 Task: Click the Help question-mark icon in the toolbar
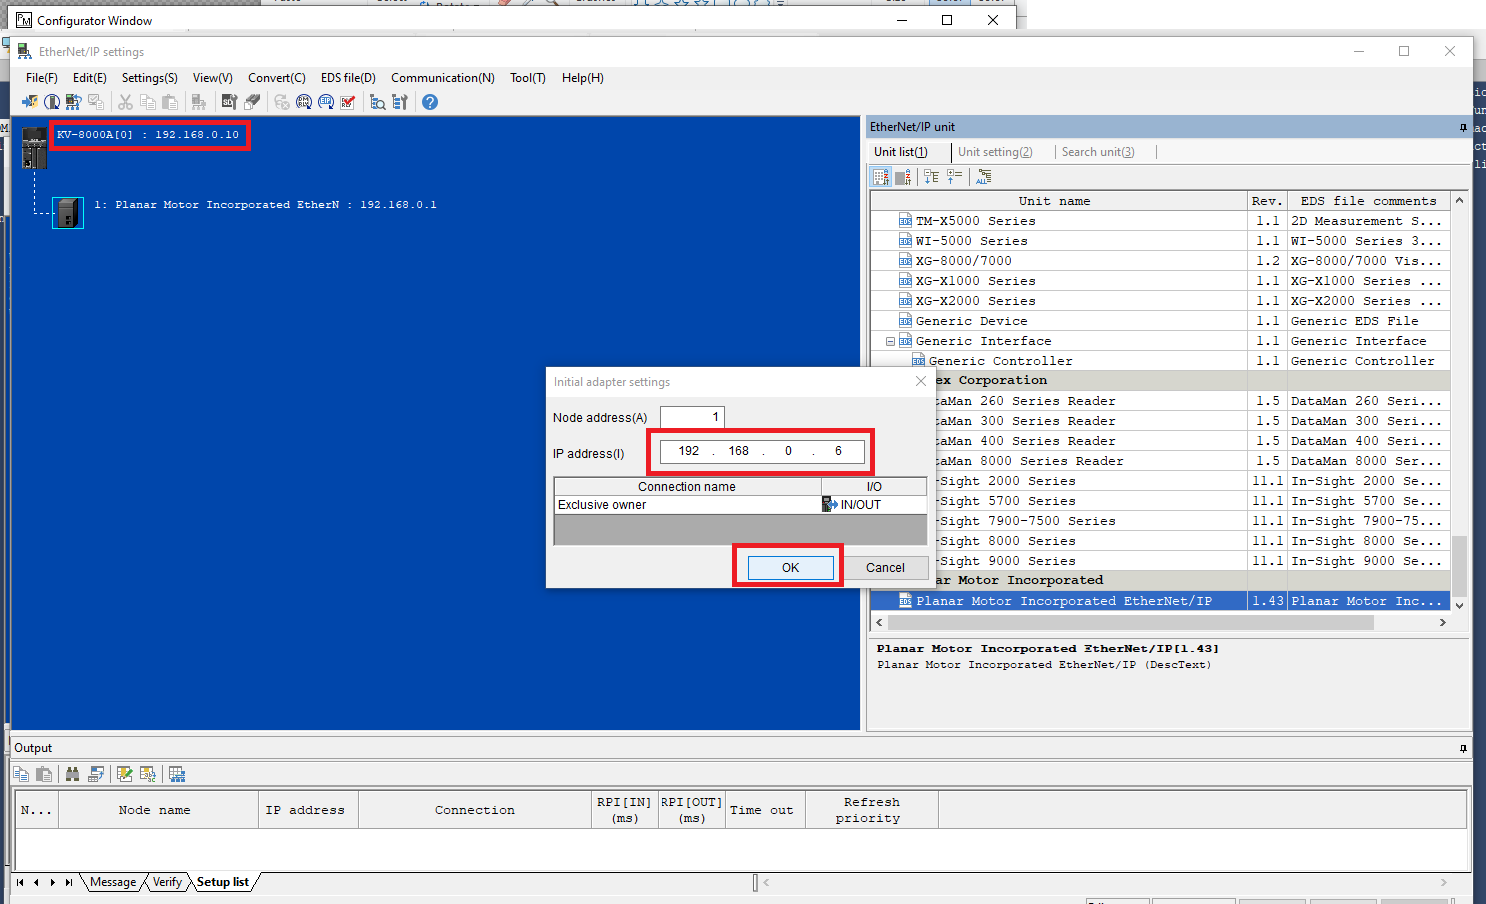[429, 101]
